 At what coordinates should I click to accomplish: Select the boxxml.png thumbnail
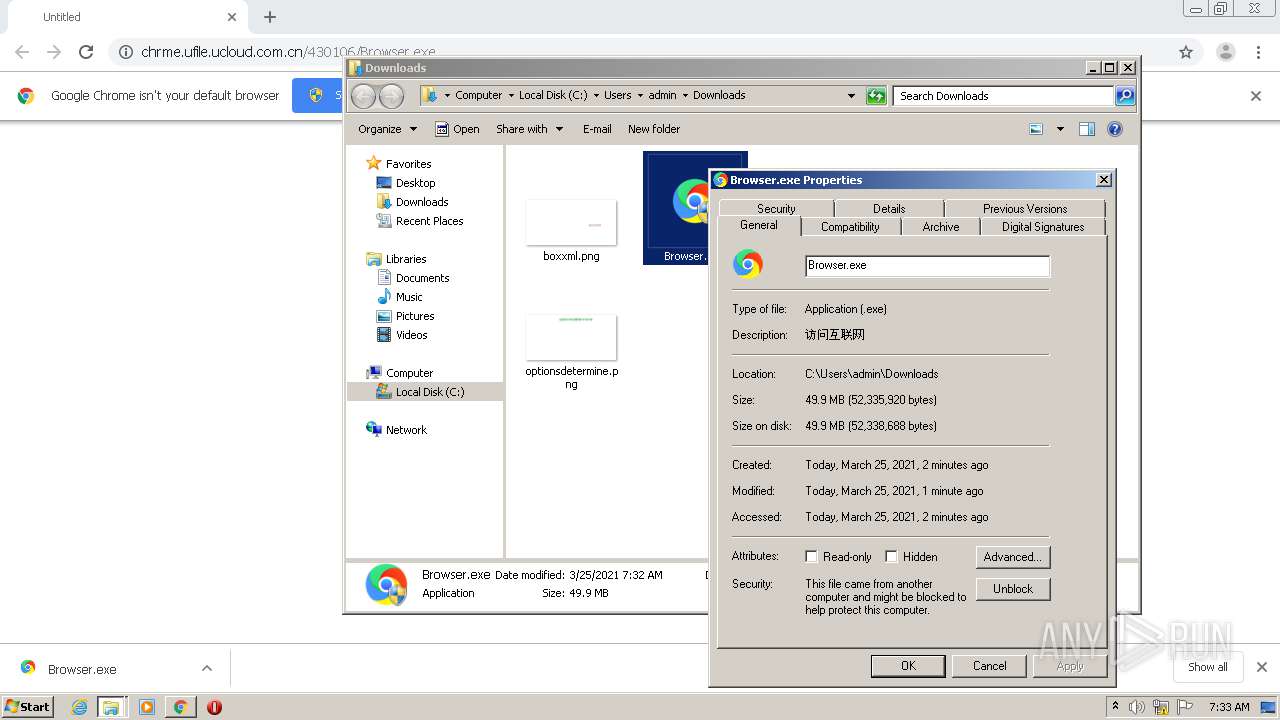click(x=571, y=222)
